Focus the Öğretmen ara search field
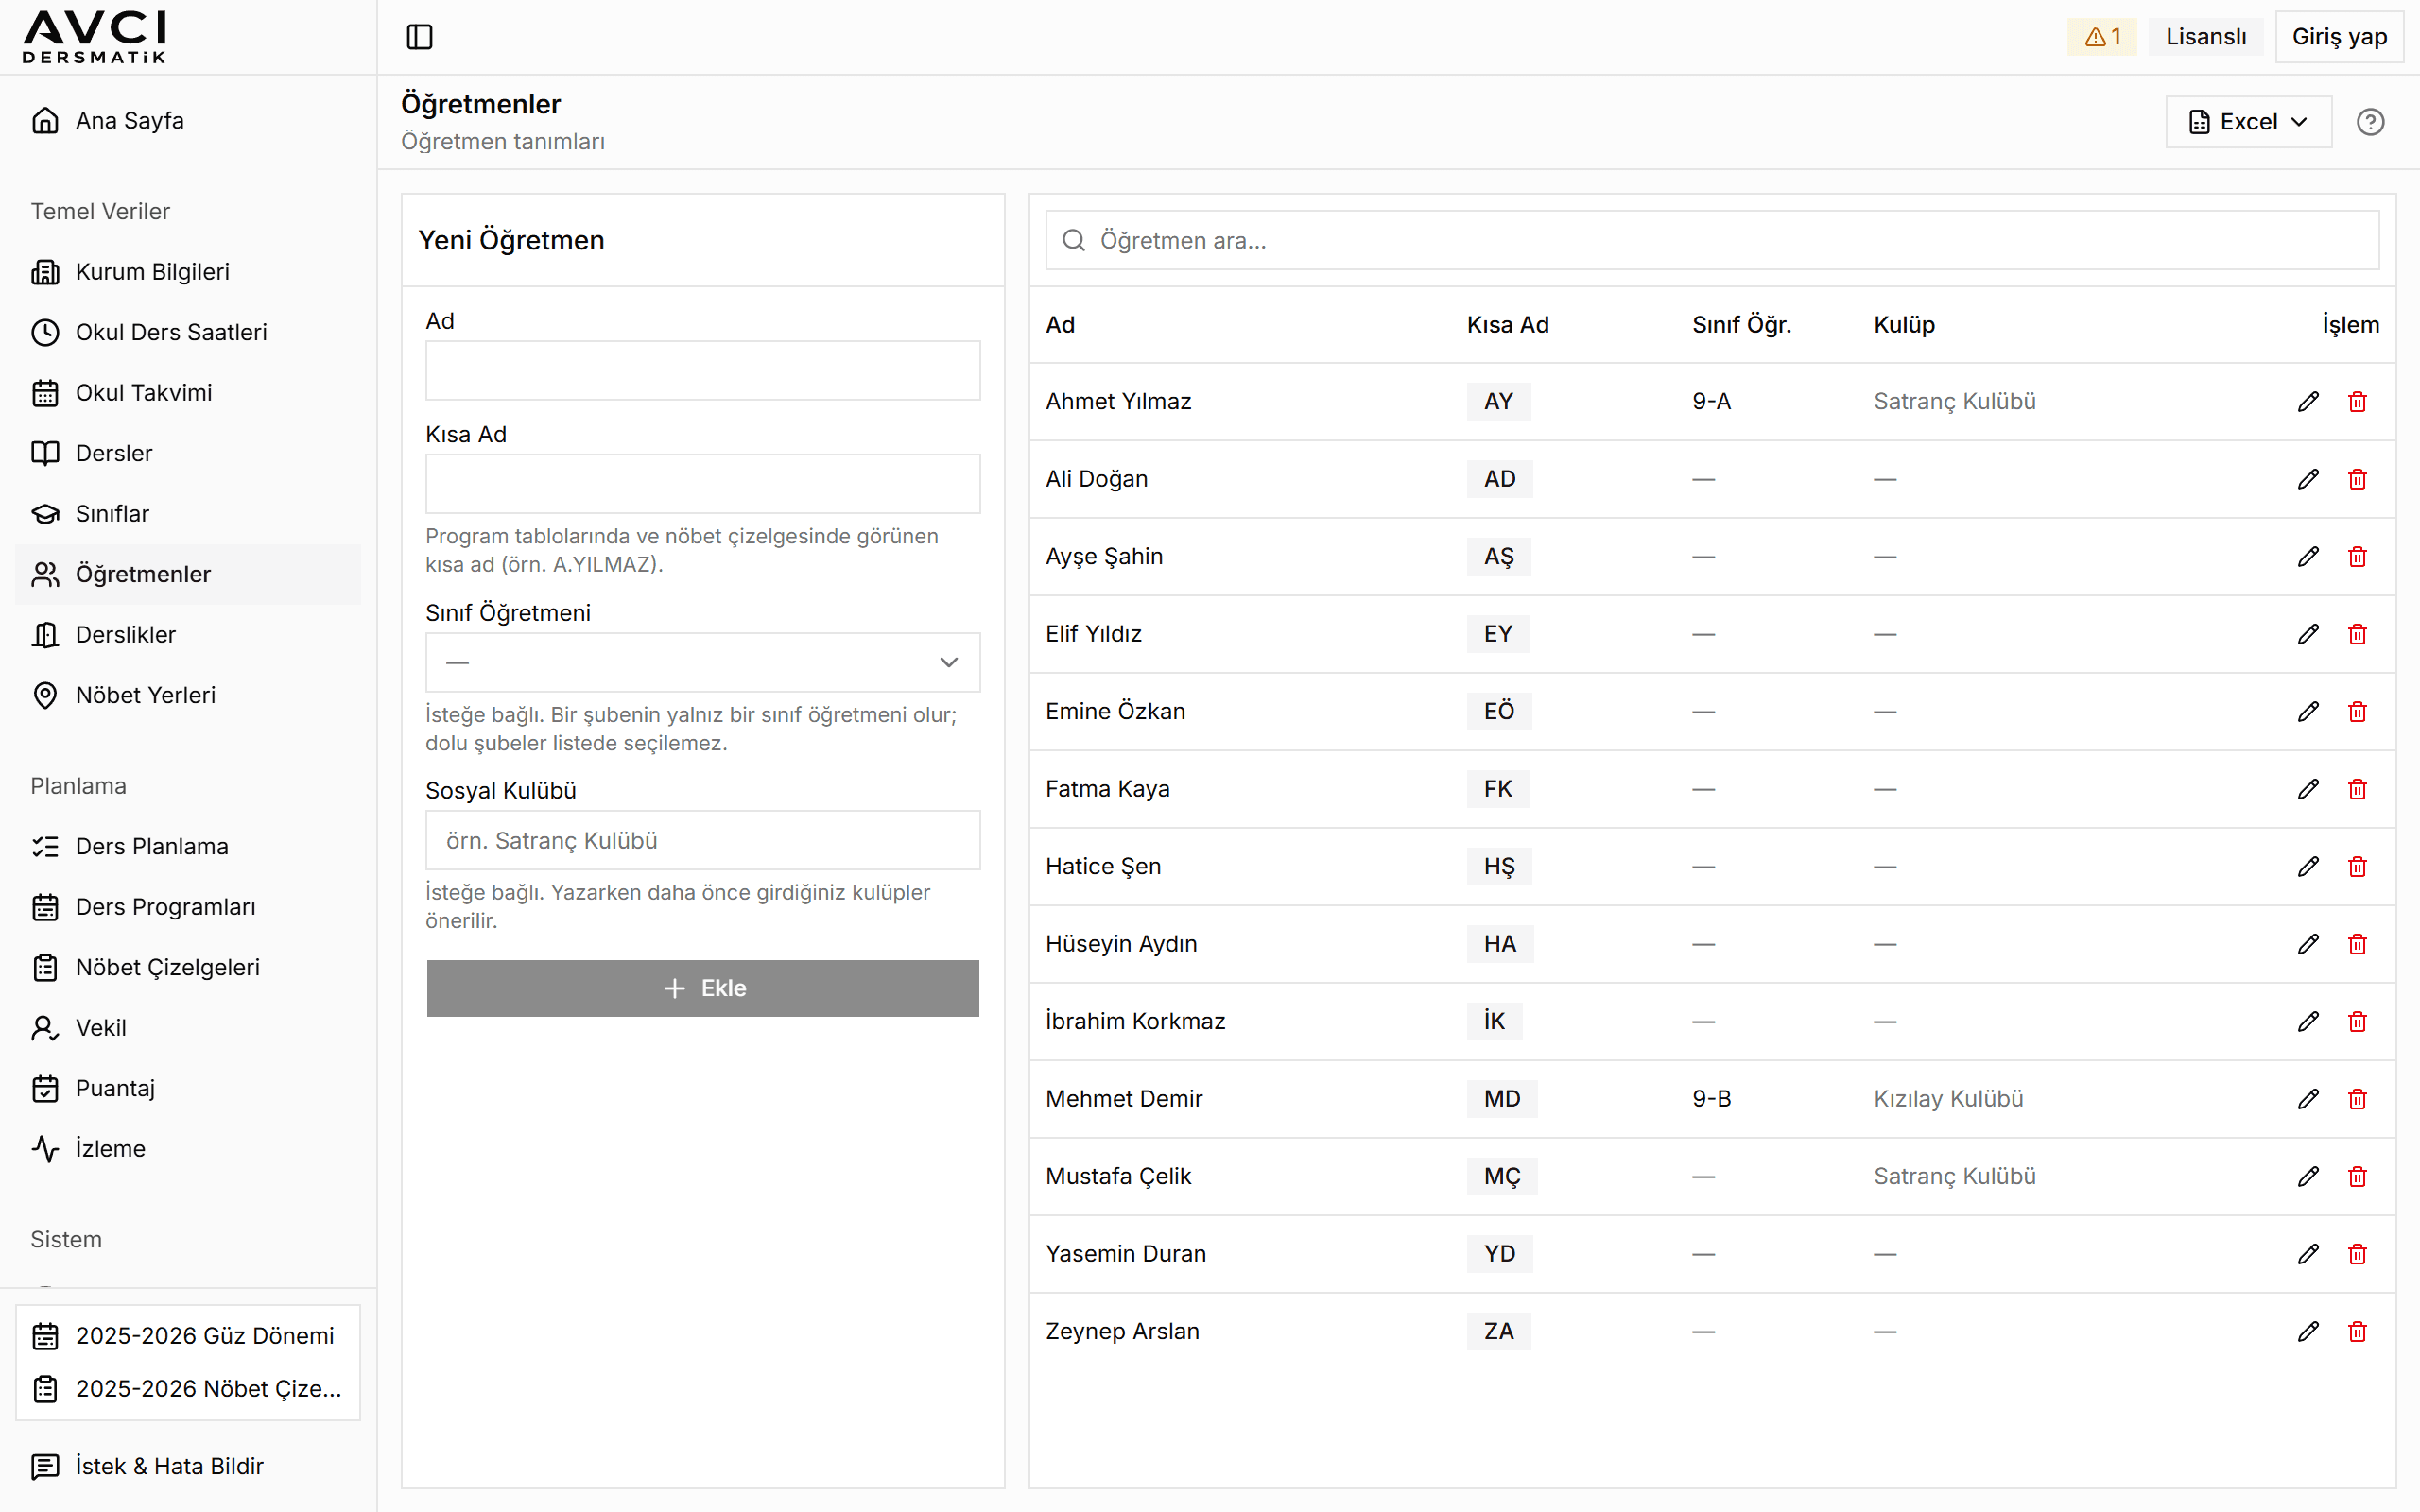The width and height of the screenshot is (2420, 1512). [1712, 240]
